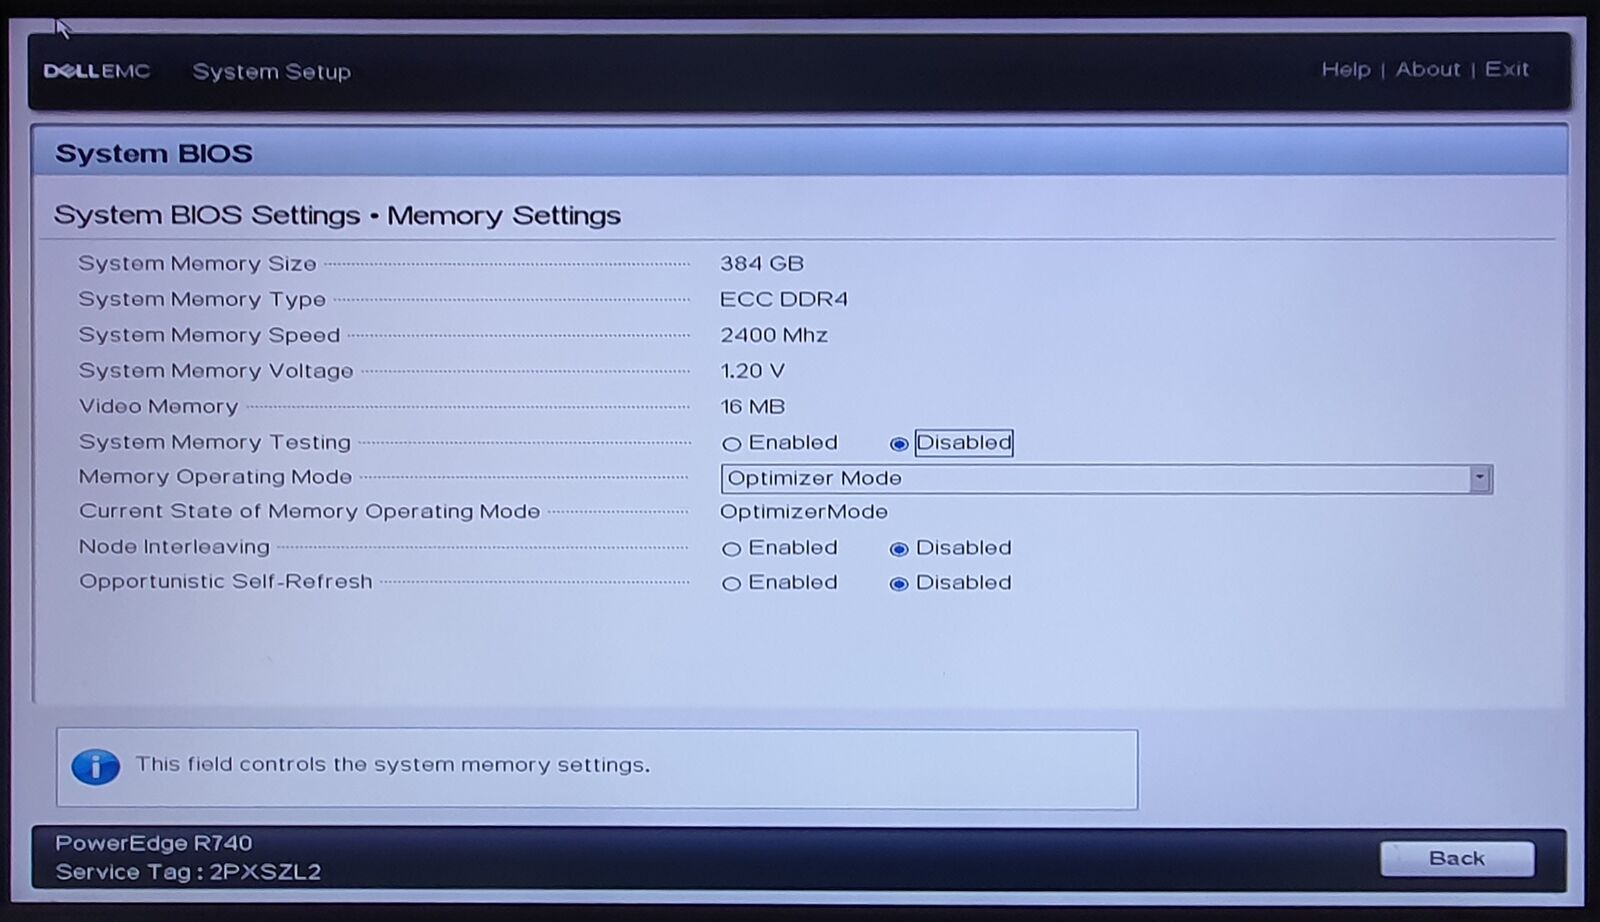Click Exit in the top bar
The height and width of the screenshot is (922, 1600).
coord(1506,70)
